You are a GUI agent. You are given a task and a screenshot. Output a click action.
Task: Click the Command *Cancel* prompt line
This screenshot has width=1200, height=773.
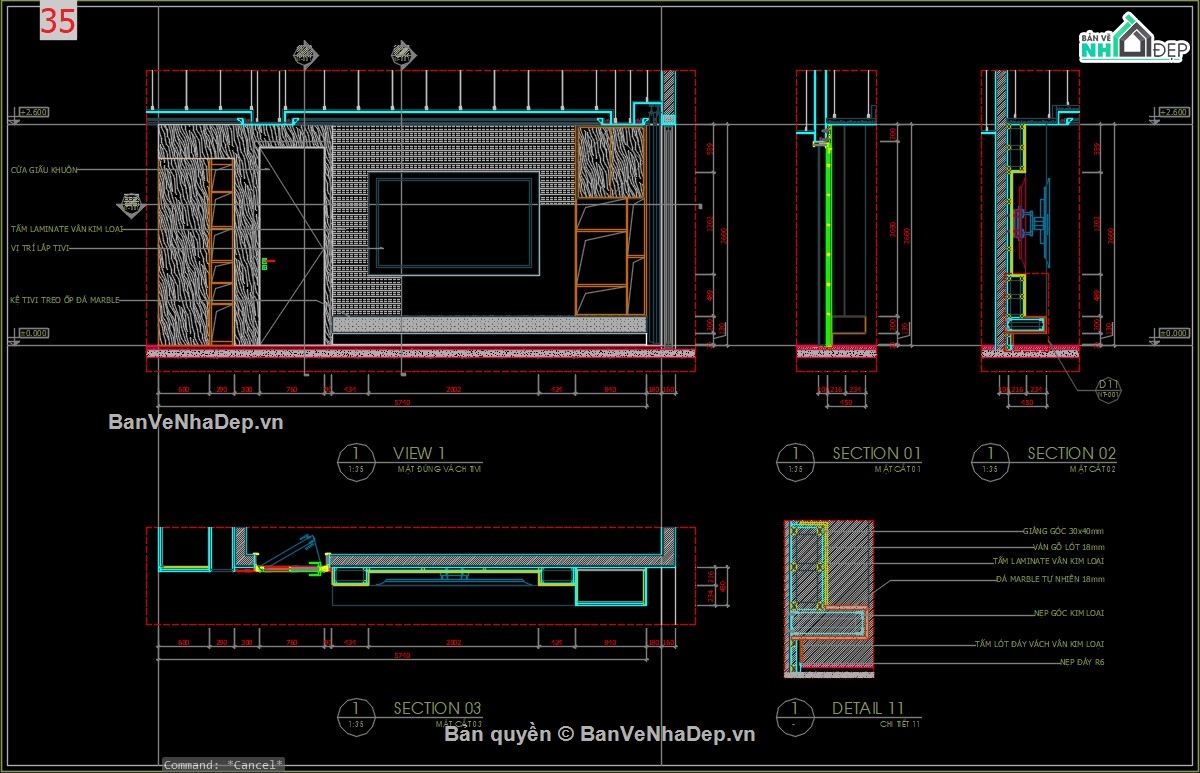click(x=225, y=763)
